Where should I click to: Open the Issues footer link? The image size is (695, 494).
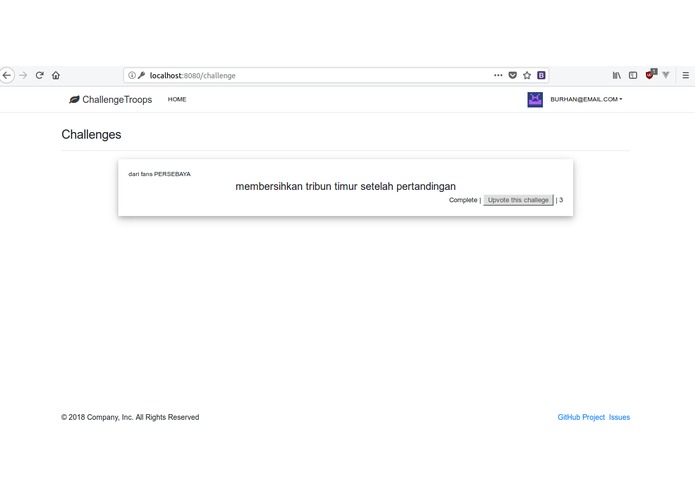pyautogui.click(x=619, y=417)
